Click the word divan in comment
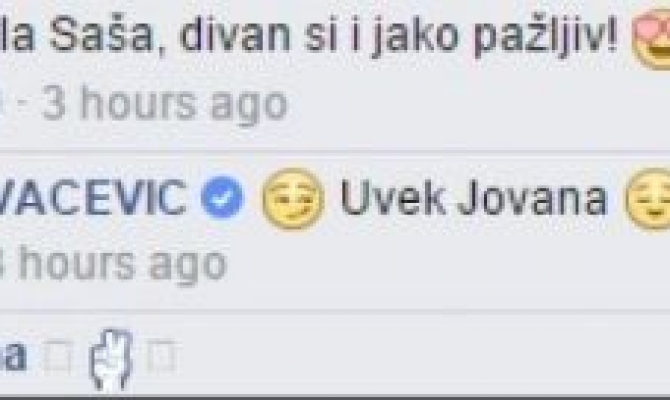 [x=235, y=32]
